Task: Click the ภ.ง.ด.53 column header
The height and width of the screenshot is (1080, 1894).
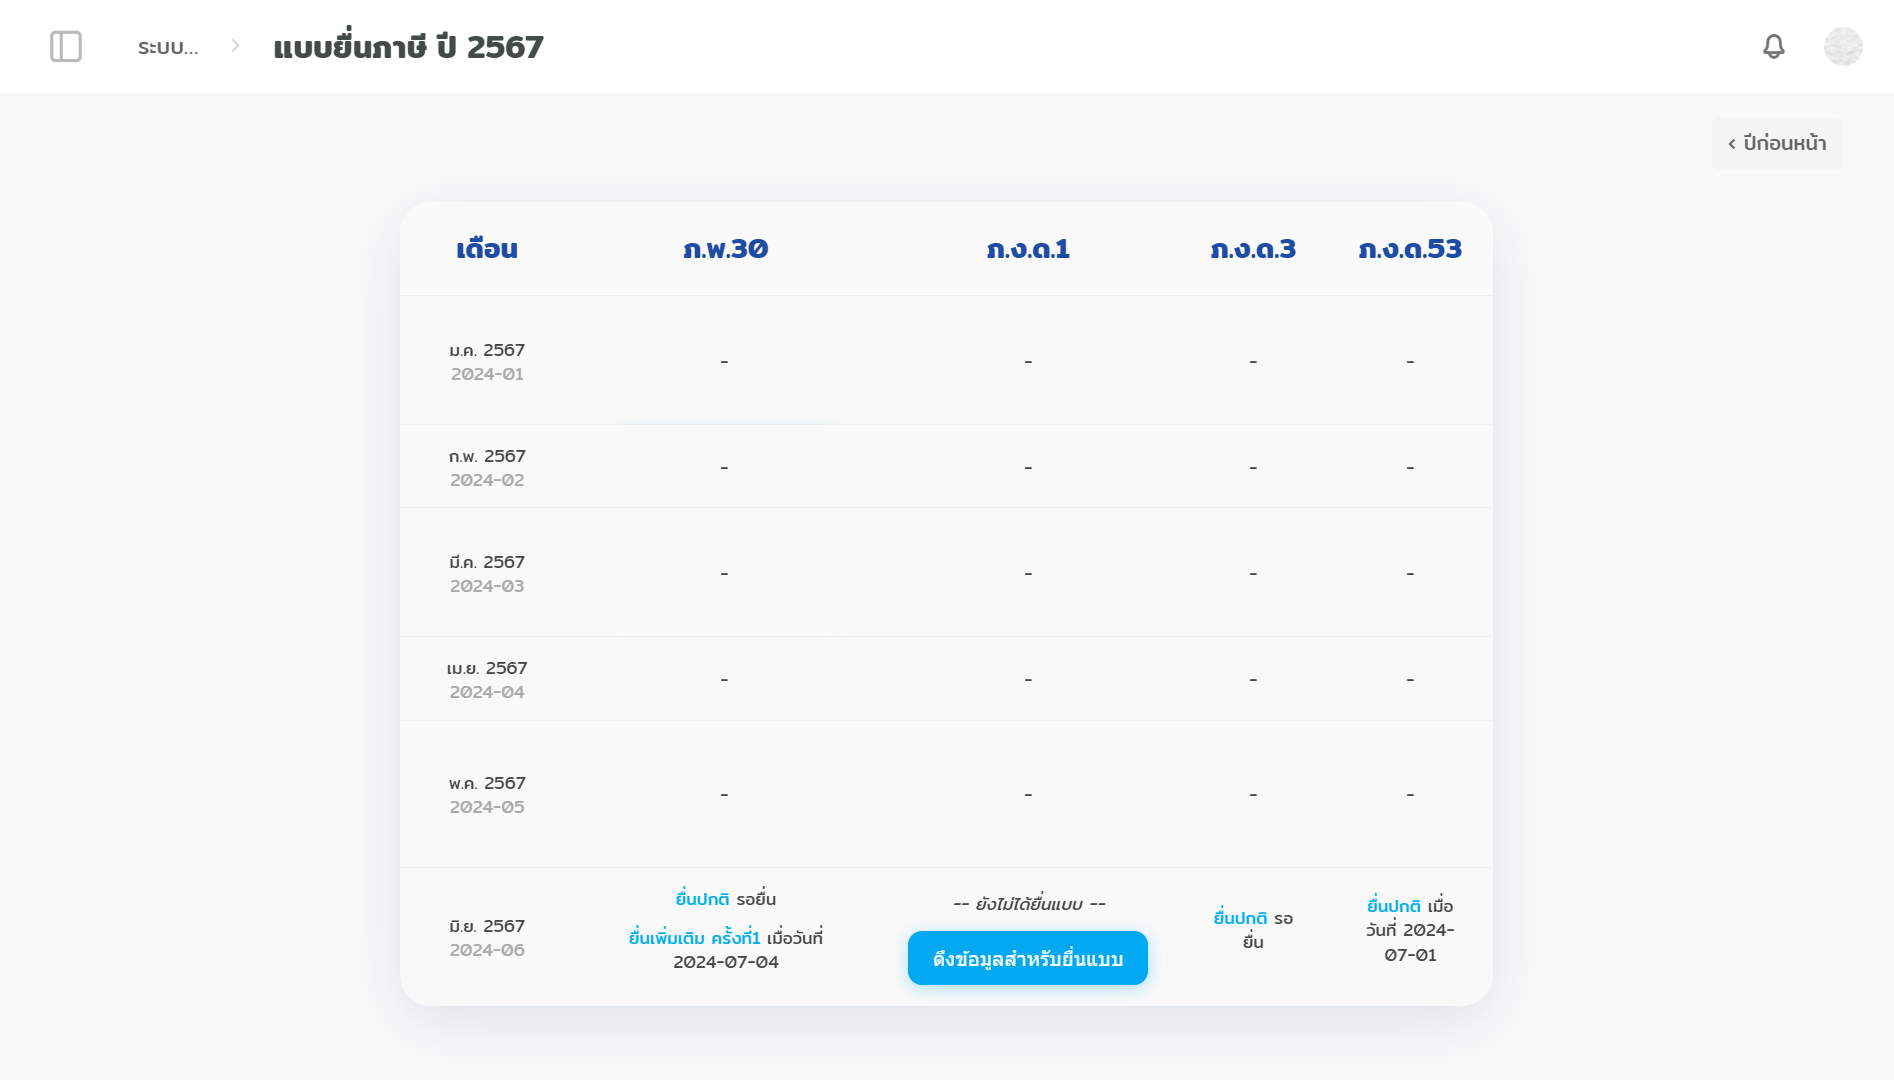Action: click(1409, 249)
